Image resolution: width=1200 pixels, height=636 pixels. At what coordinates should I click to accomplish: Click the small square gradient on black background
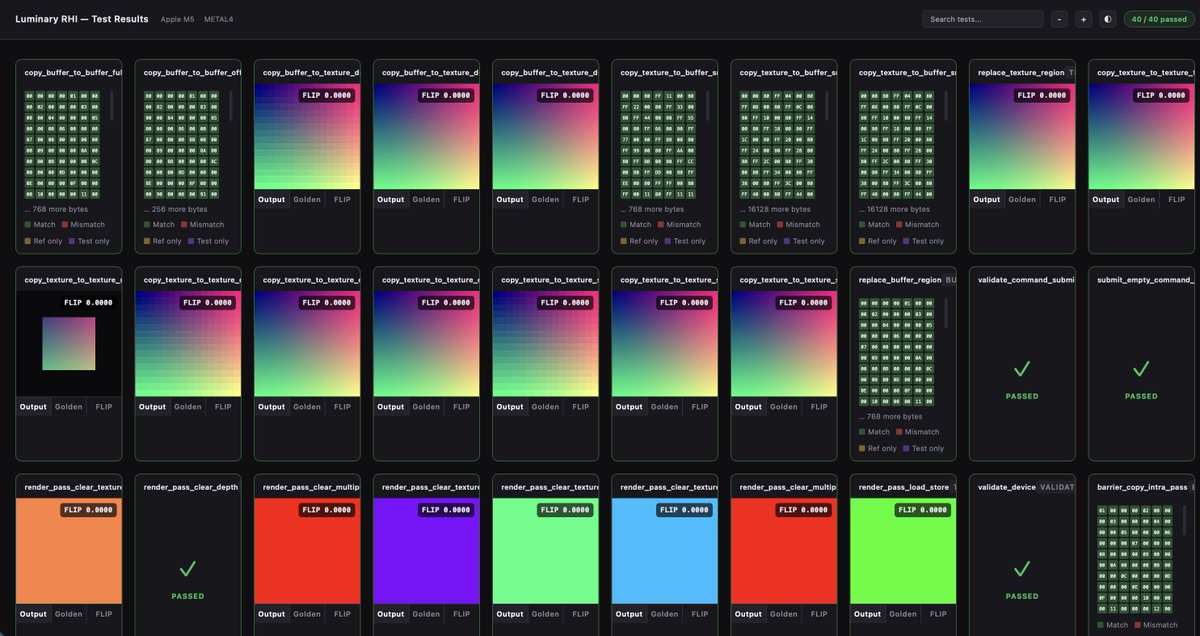(x=69, y=344)
